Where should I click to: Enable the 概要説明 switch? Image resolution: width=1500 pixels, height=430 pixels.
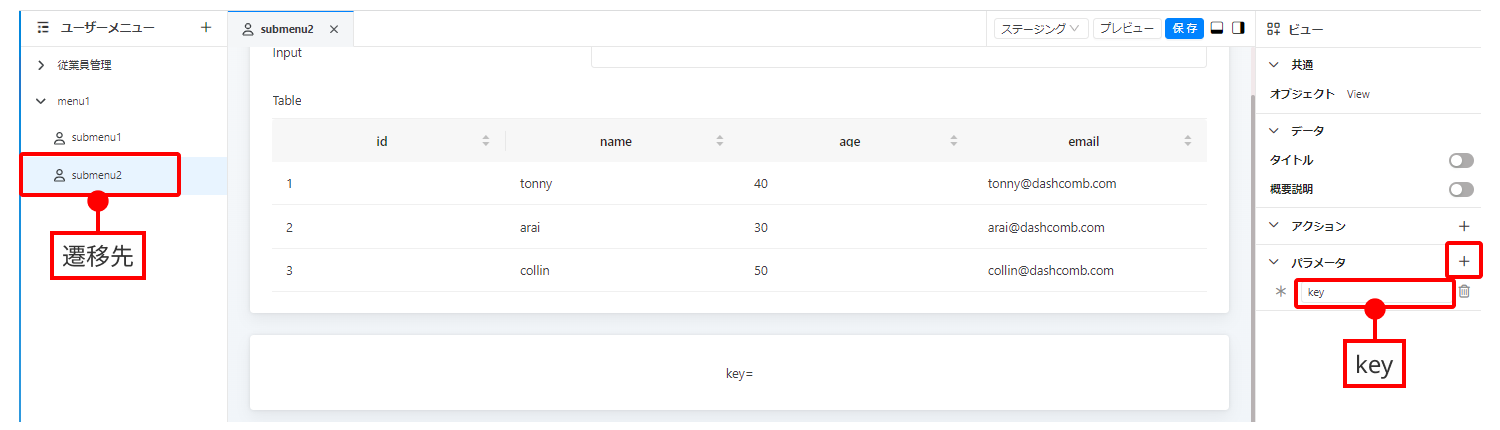click(x=1461, y=189)
